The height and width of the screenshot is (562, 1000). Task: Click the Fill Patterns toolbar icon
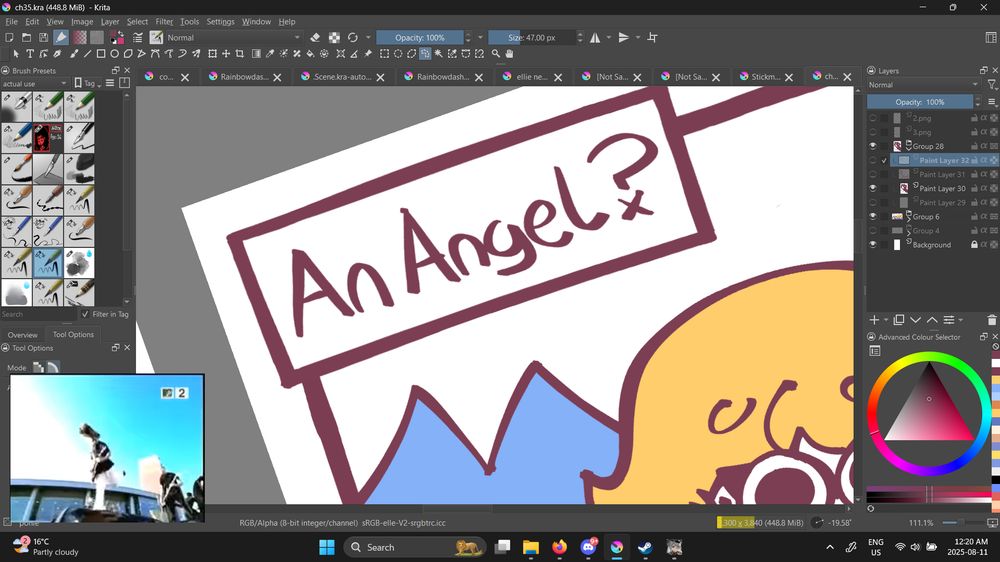pyautogui.click(x=96, y=38)
